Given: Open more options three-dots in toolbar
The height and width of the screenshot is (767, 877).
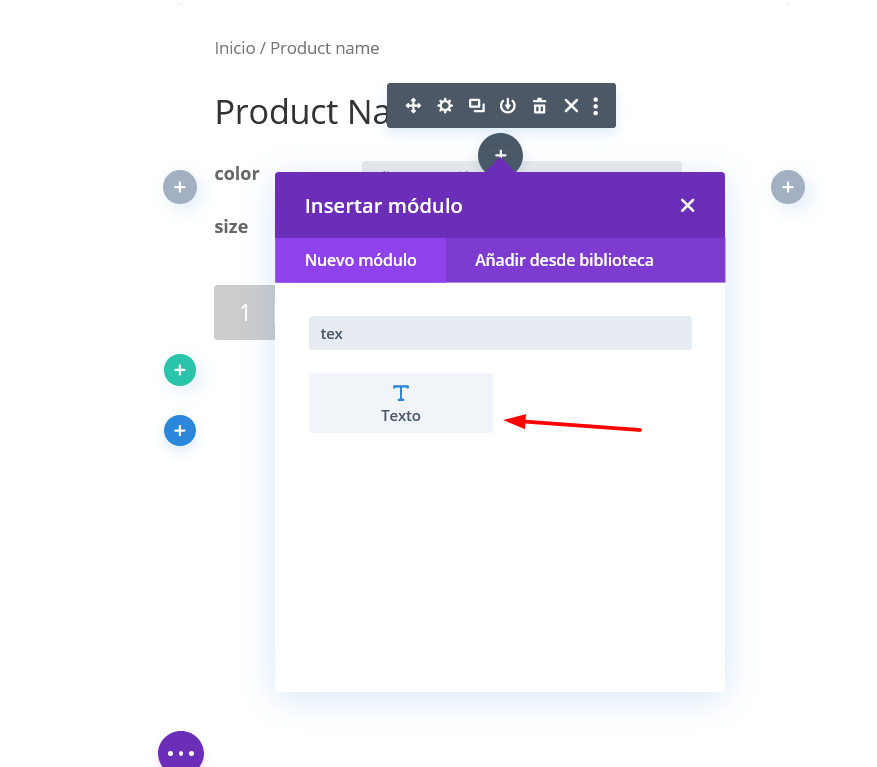Looking at the screenshot, I should [x=596, y=106].
